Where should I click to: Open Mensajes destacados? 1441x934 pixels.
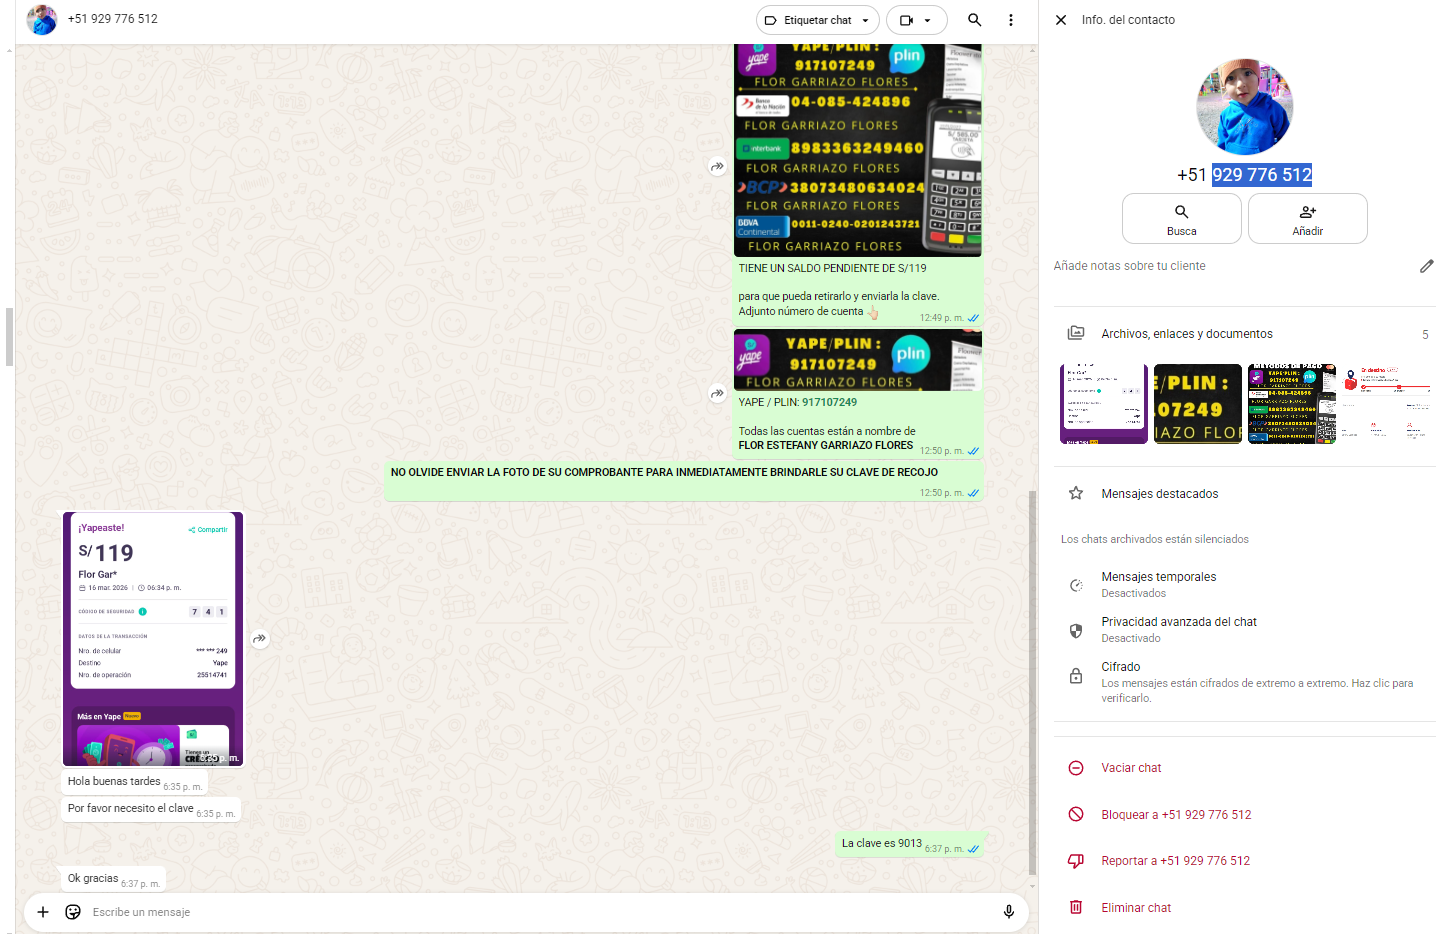pyautogui.click(x=1159, y=494)
